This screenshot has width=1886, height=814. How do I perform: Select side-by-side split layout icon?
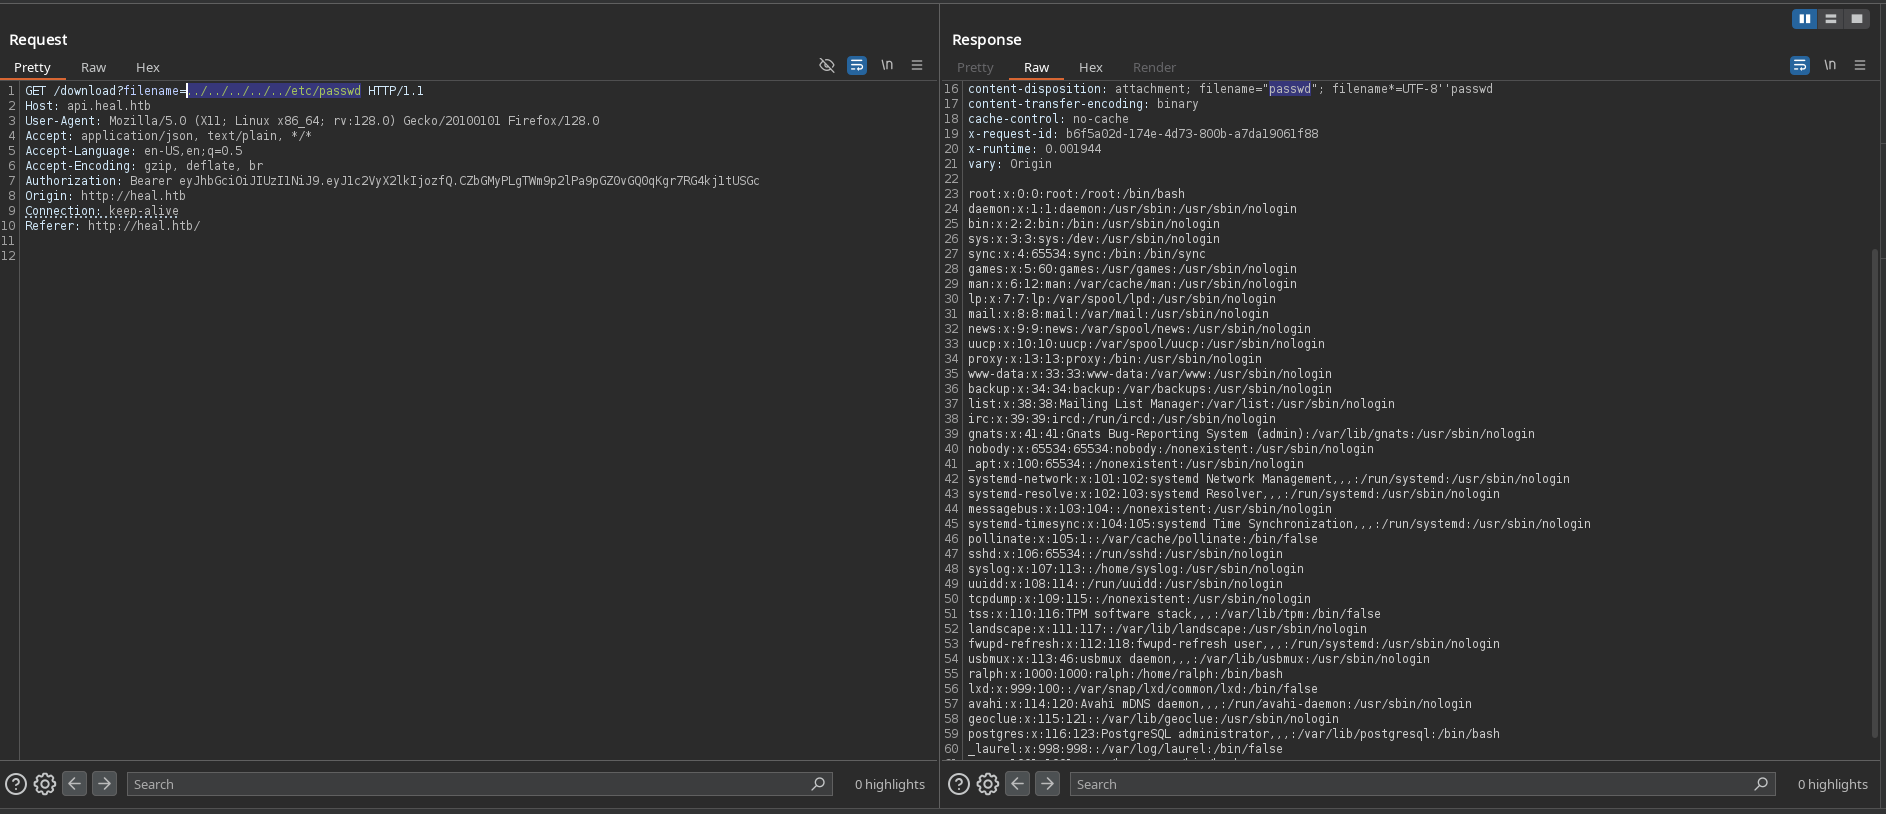pos(1805,18)
